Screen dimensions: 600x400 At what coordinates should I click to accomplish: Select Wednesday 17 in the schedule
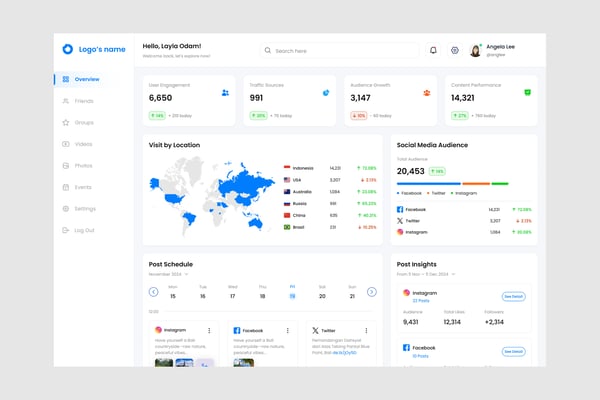[233, 292]
